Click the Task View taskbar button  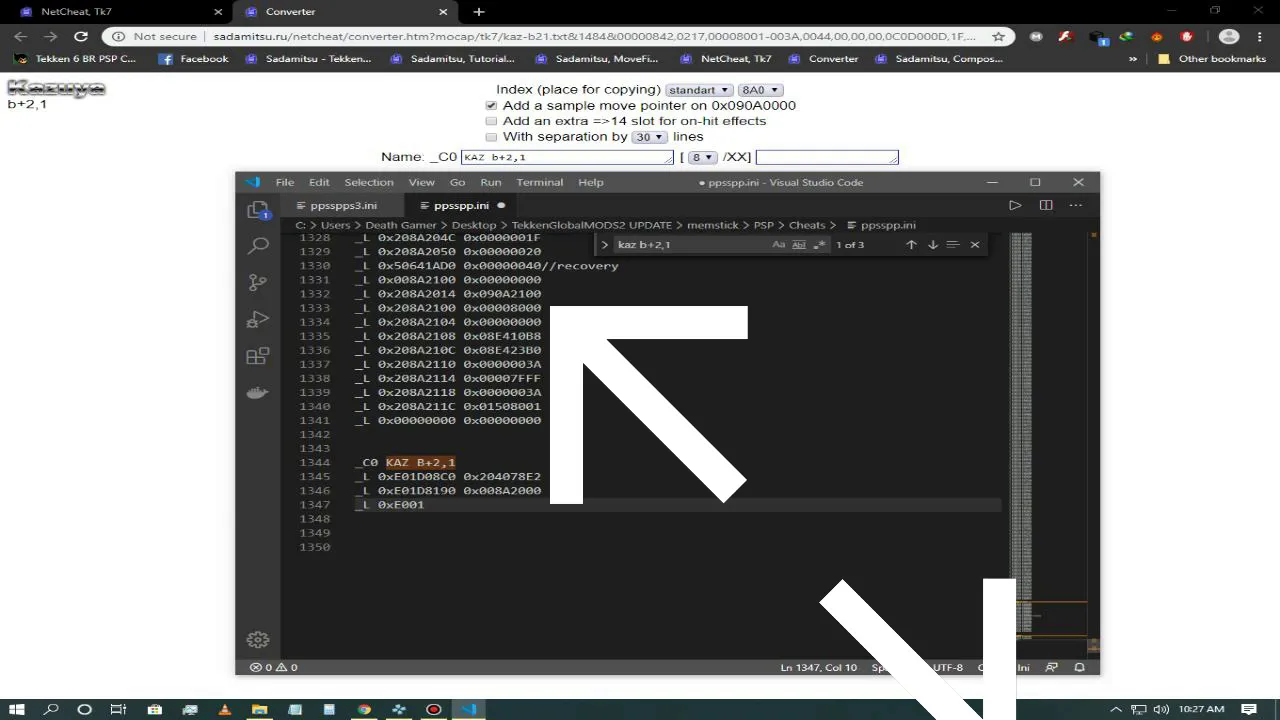coord(118,709)
